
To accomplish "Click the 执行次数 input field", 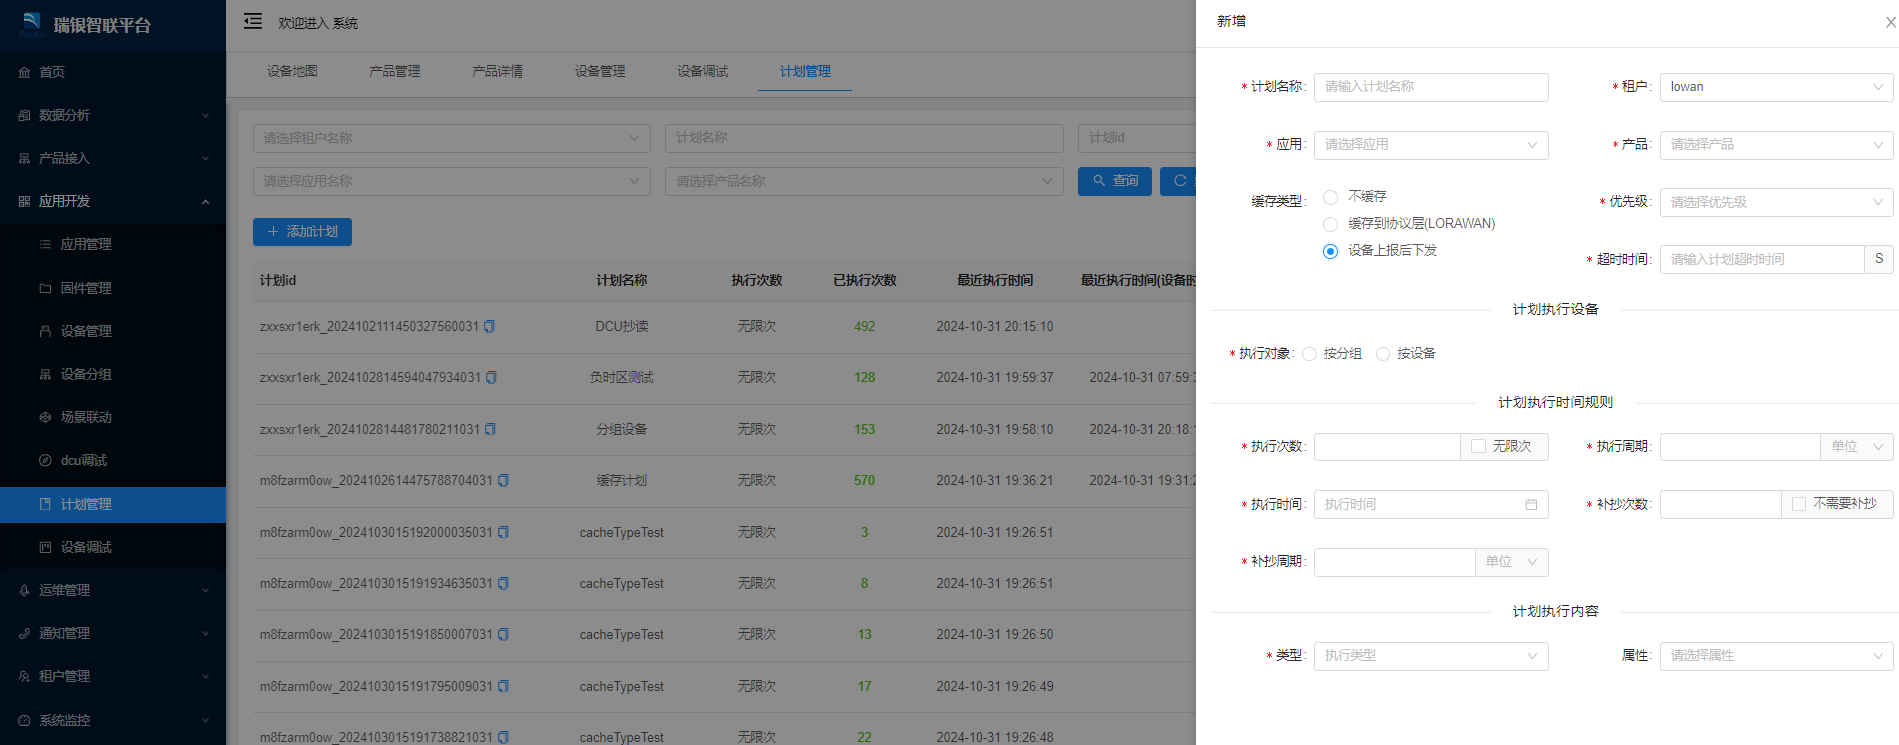I will (x=1387, y=447).
